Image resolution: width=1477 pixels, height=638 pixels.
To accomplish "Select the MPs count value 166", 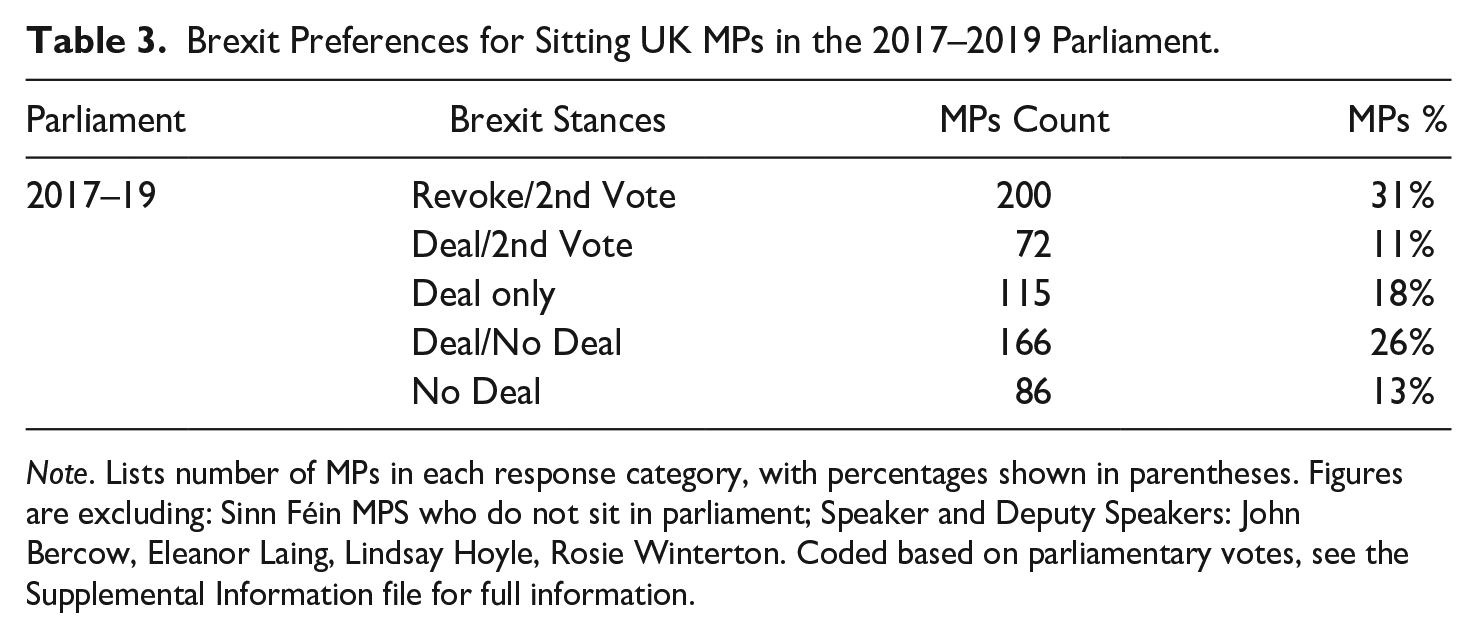I will pyautogui.click(x=1023, y=342).
